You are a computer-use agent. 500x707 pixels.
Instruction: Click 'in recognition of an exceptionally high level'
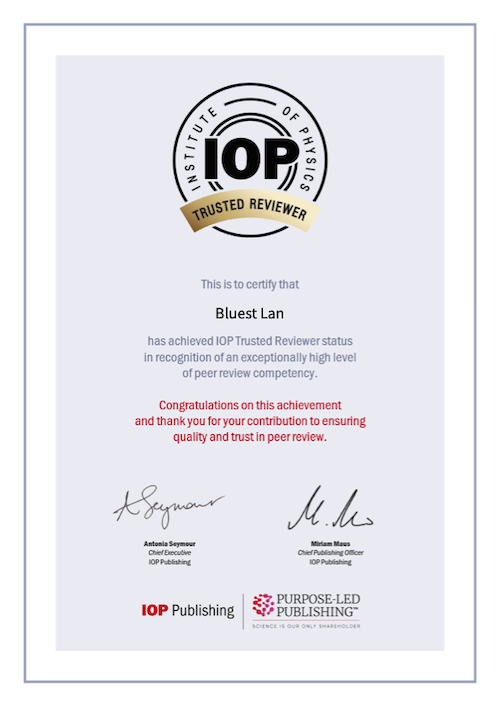click(x=250, y=357)
